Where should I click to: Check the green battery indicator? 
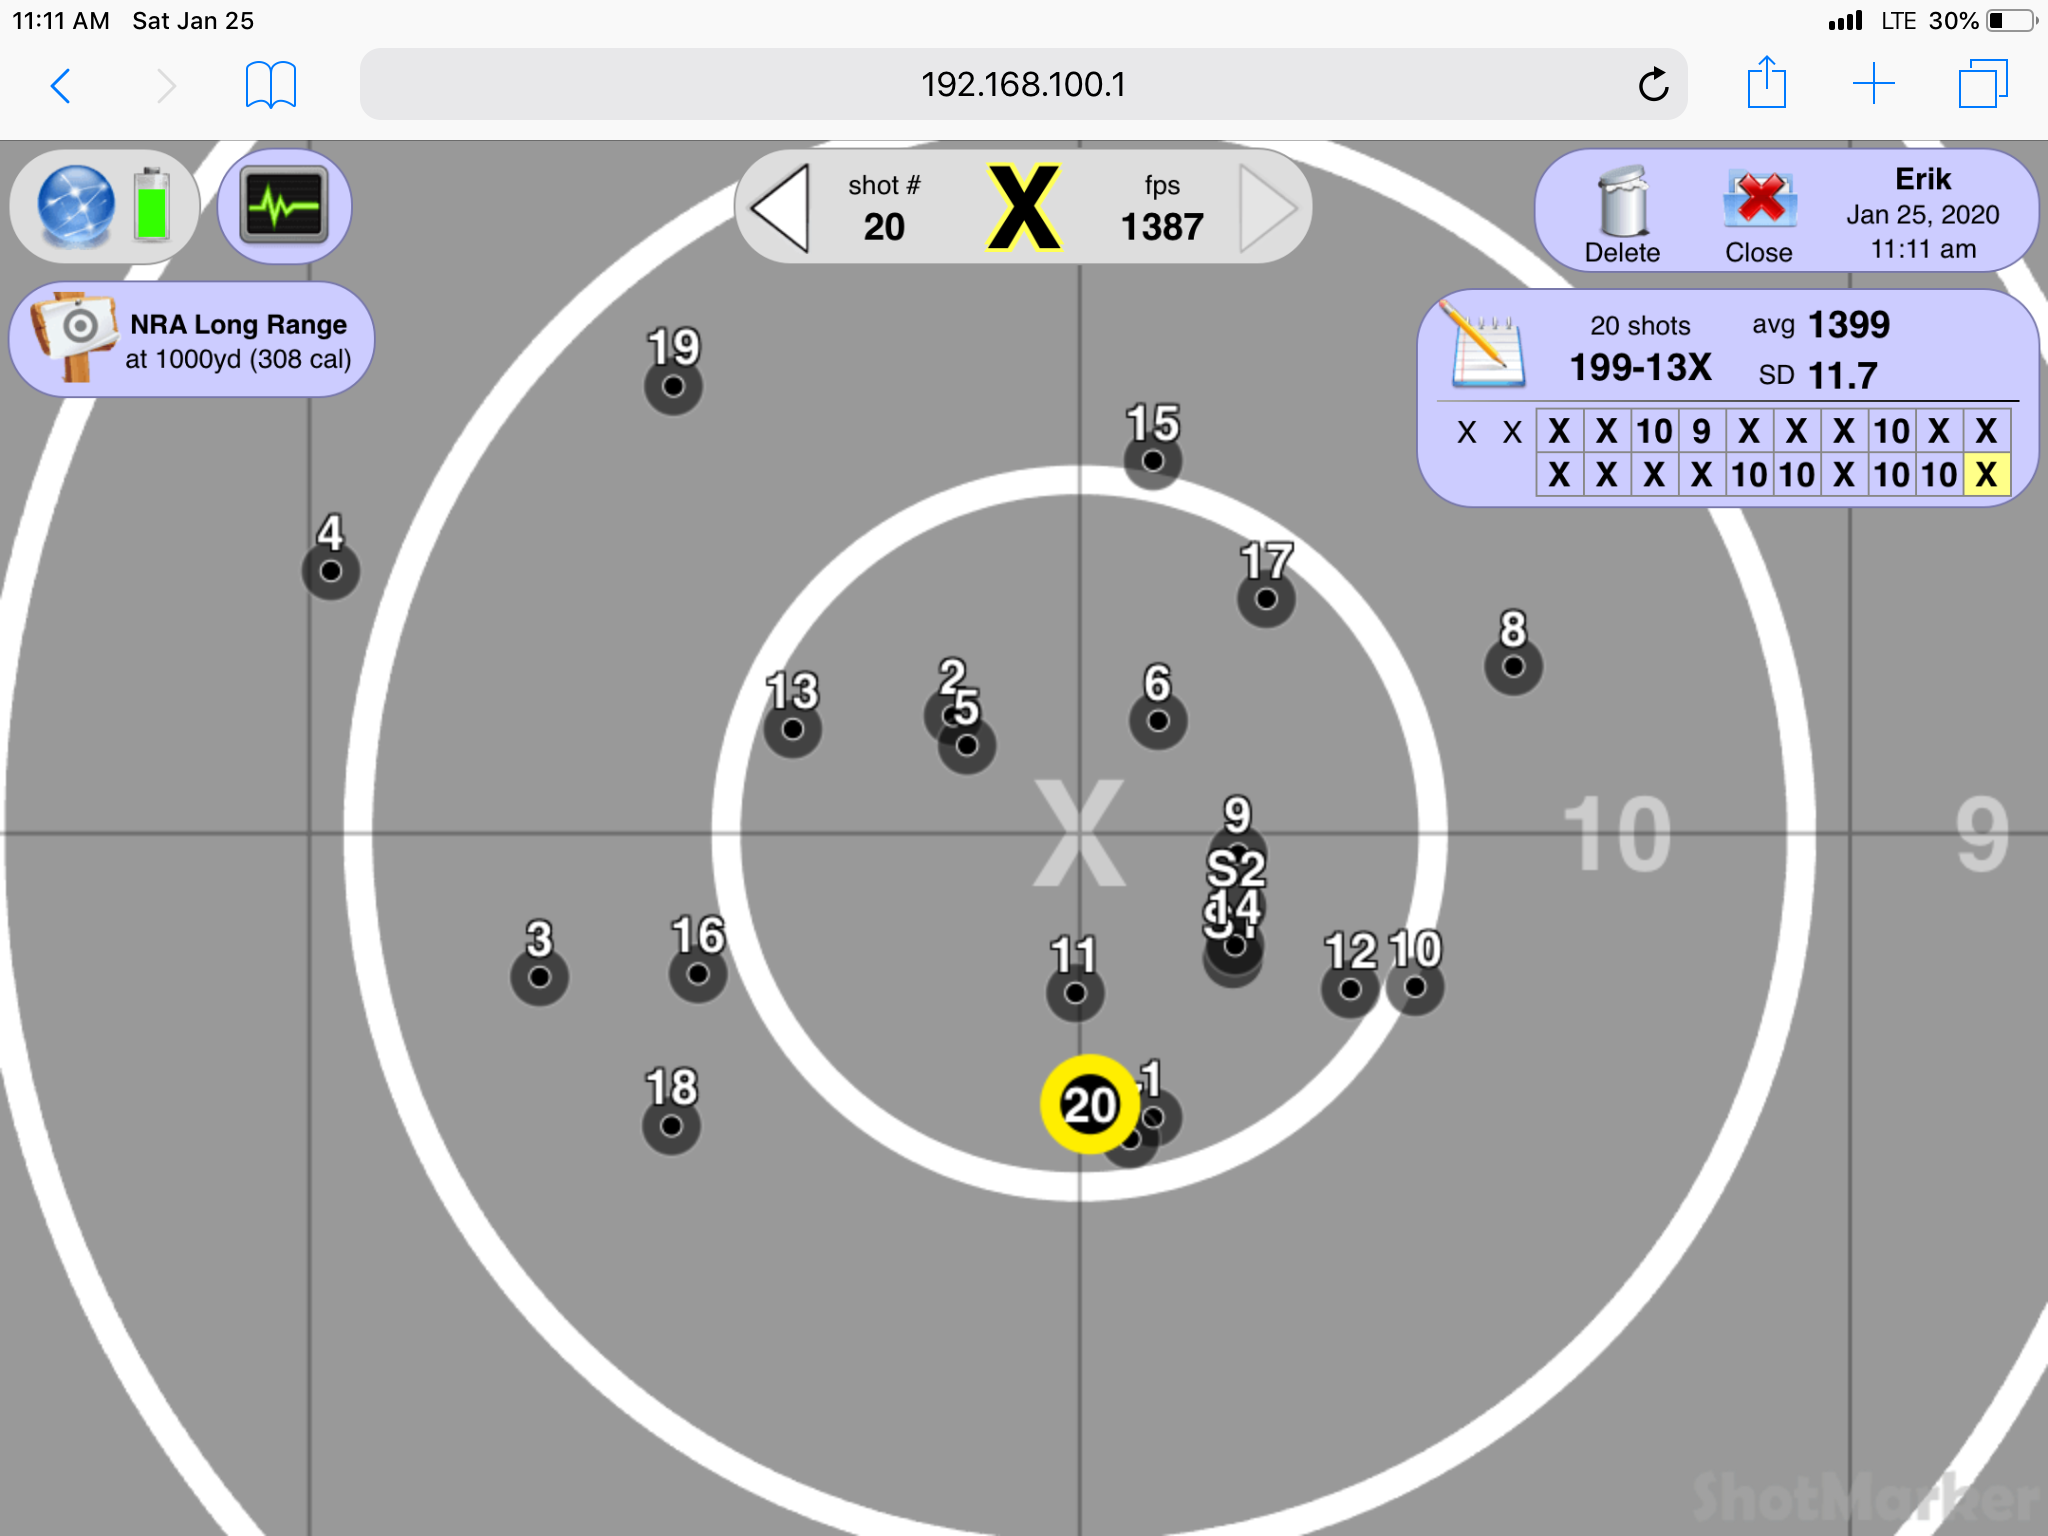coord(152,206)
